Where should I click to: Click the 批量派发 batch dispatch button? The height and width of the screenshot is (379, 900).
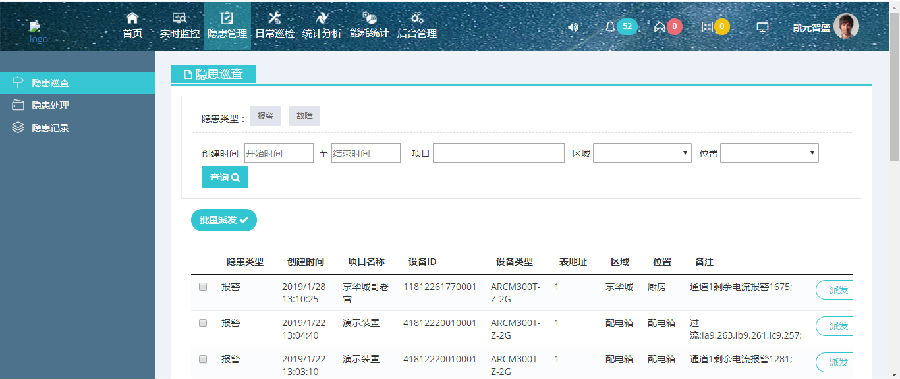point(224,220)
